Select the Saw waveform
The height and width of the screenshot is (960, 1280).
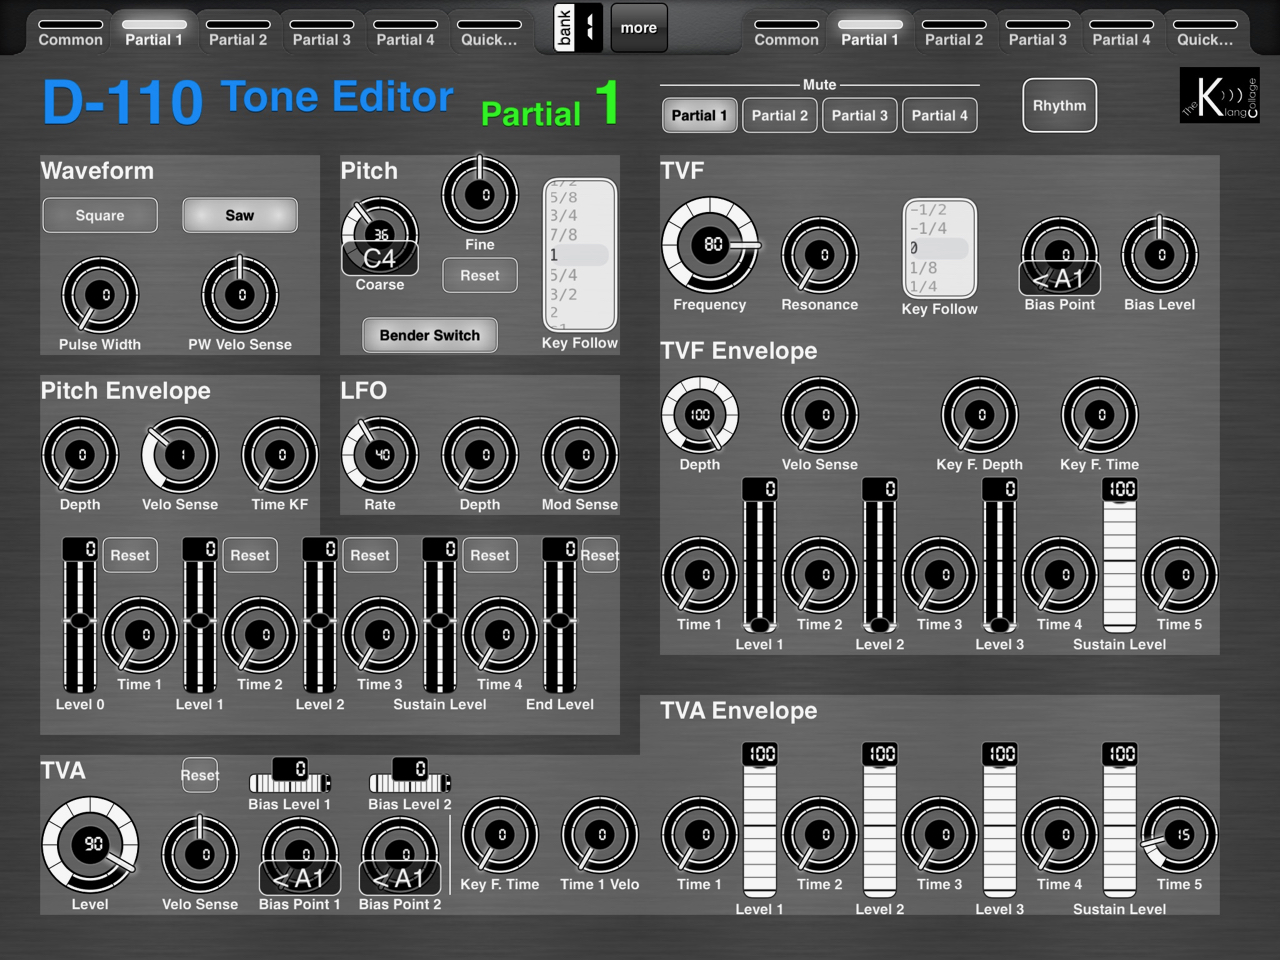click(x=240, y=215)
